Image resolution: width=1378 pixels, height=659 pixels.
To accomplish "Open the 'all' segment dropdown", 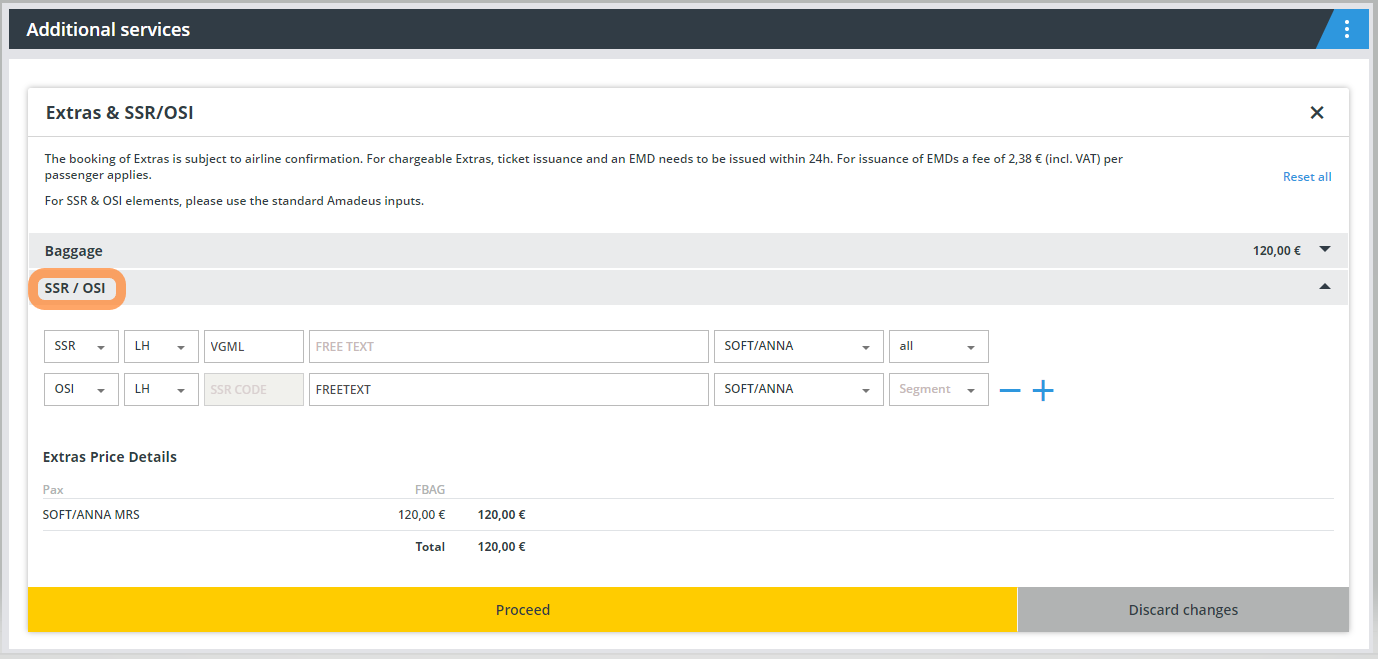I will 938,347.
